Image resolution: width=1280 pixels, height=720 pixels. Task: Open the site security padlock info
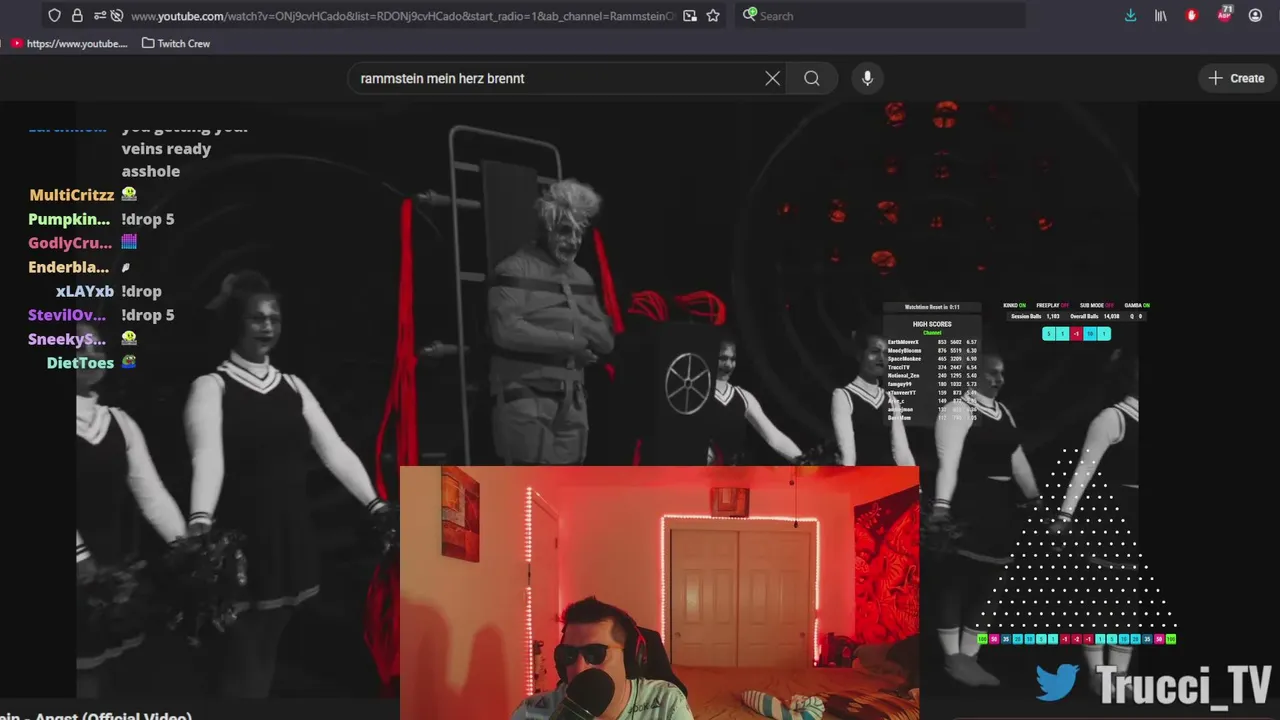[x=77, y=16]
